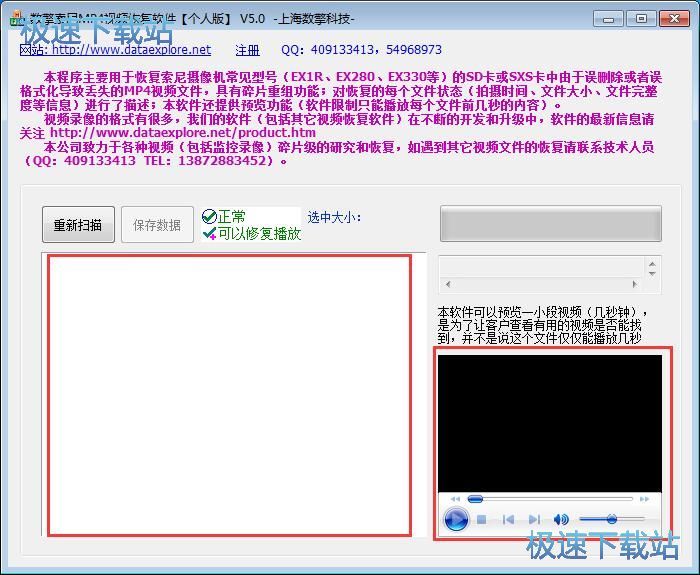Click the scroll left arrow in info box

click(x=448, y=284)
